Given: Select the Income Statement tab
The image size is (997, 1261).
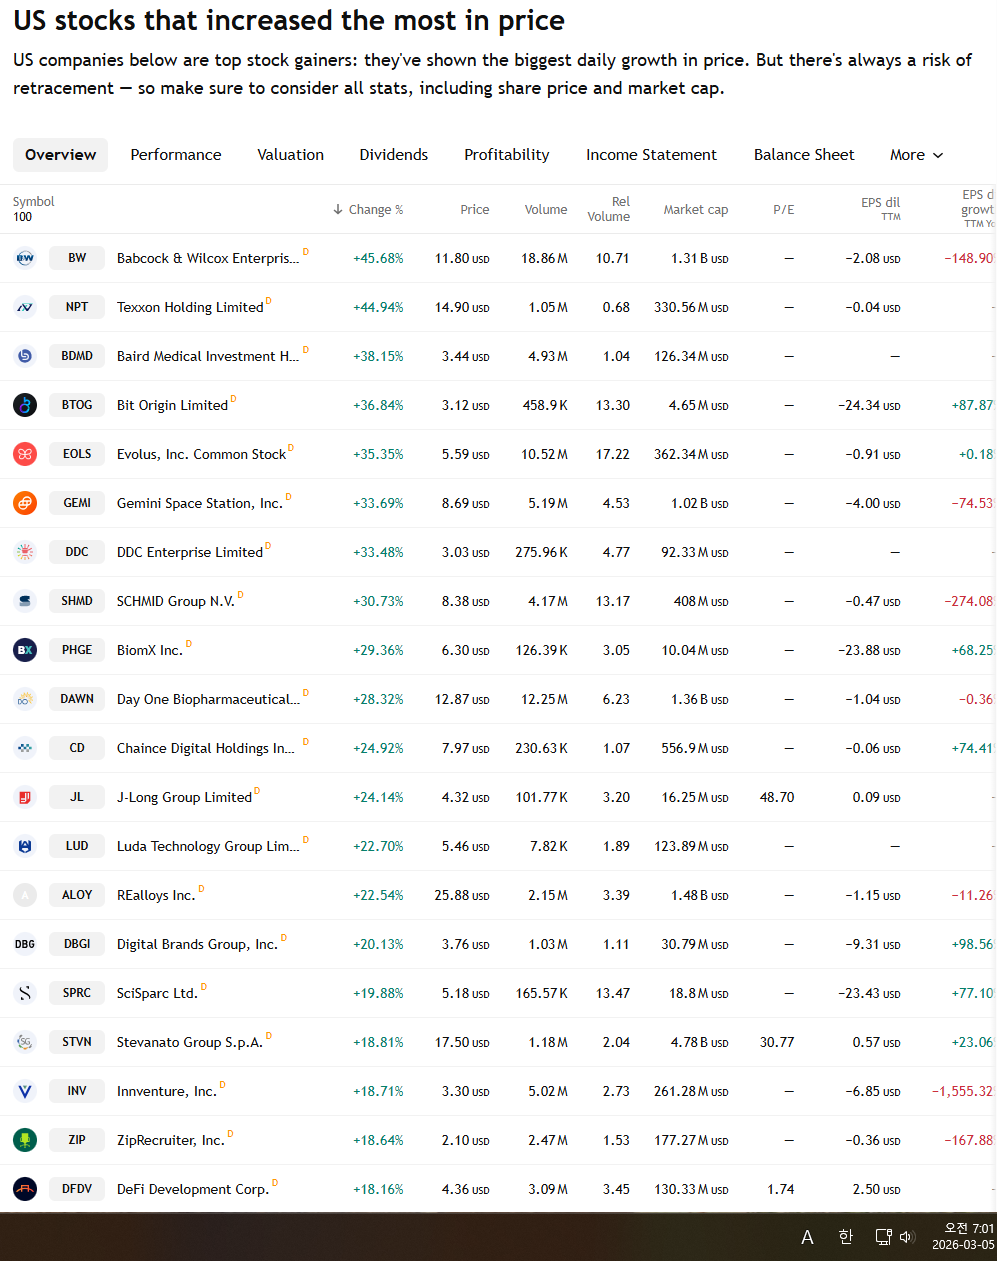Looking at the screenshot, I should (651, 155).
